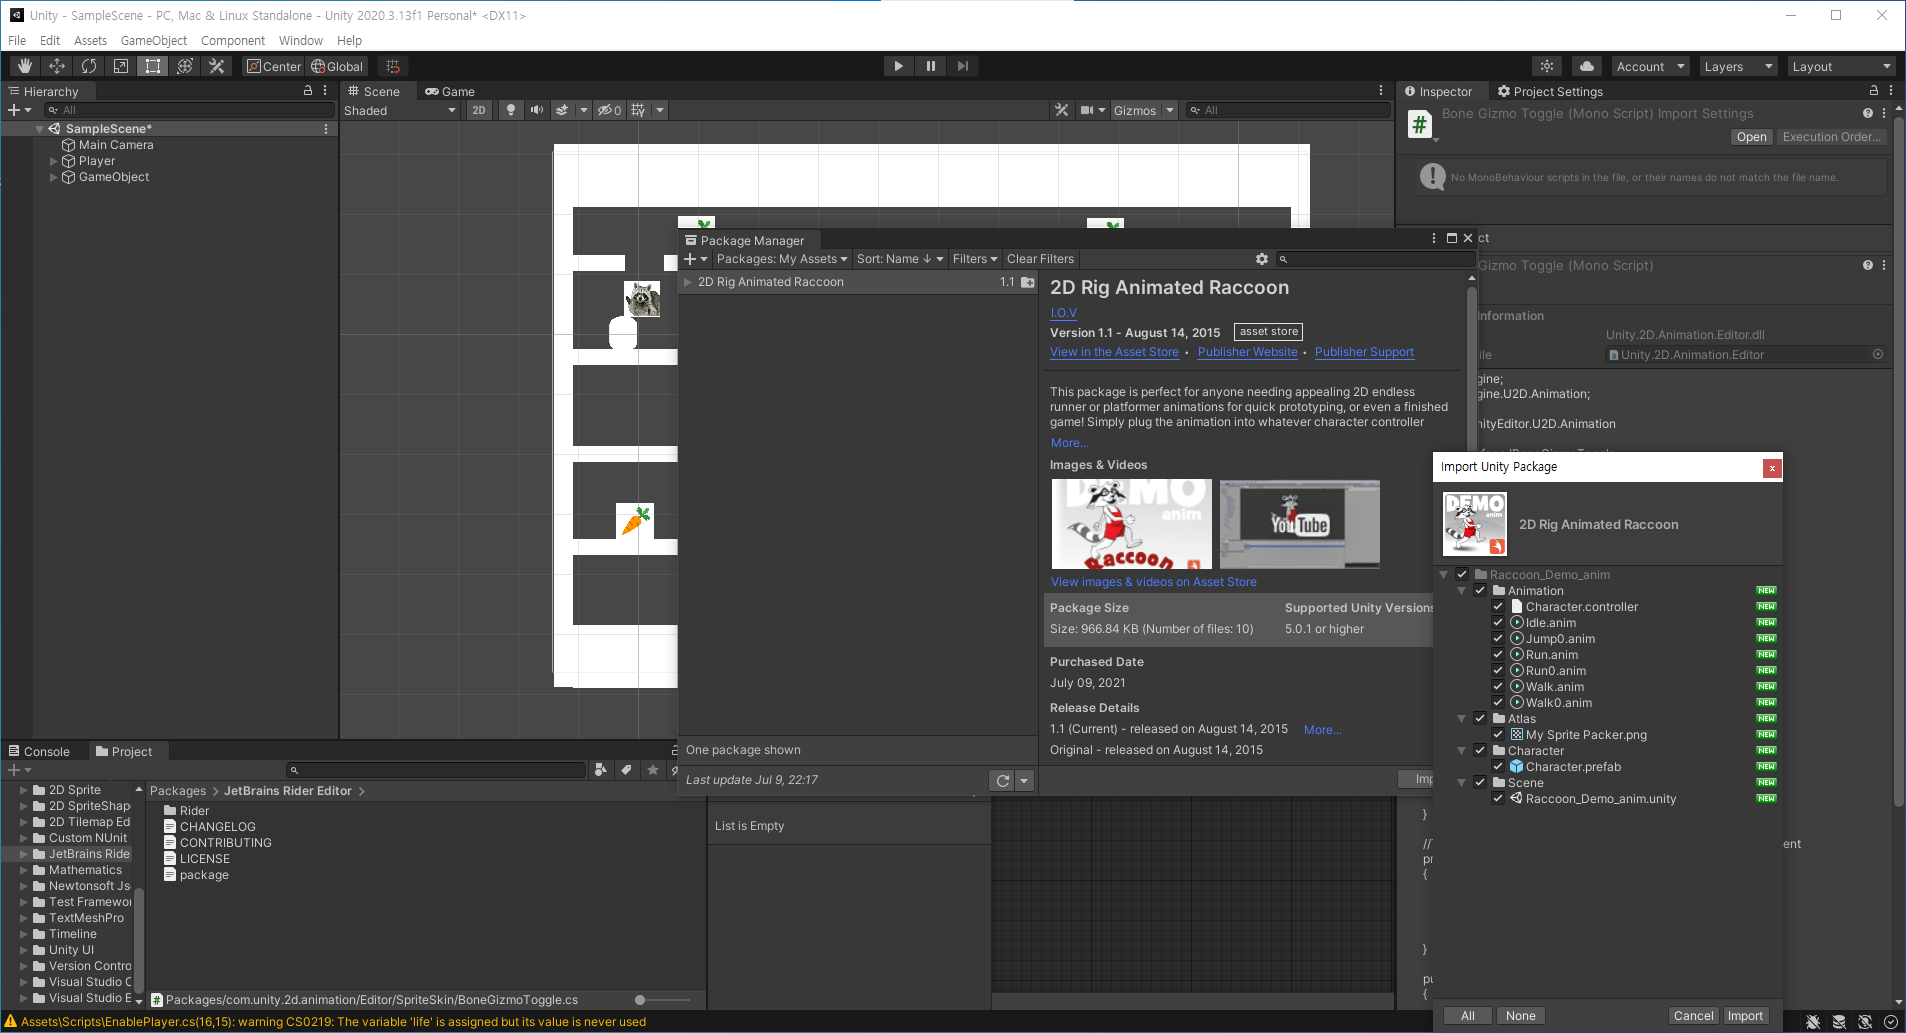The width and height of the screenshot is (1906, 1033).
Task: Click None button in import dialog
Action: pos(1520,1016)
